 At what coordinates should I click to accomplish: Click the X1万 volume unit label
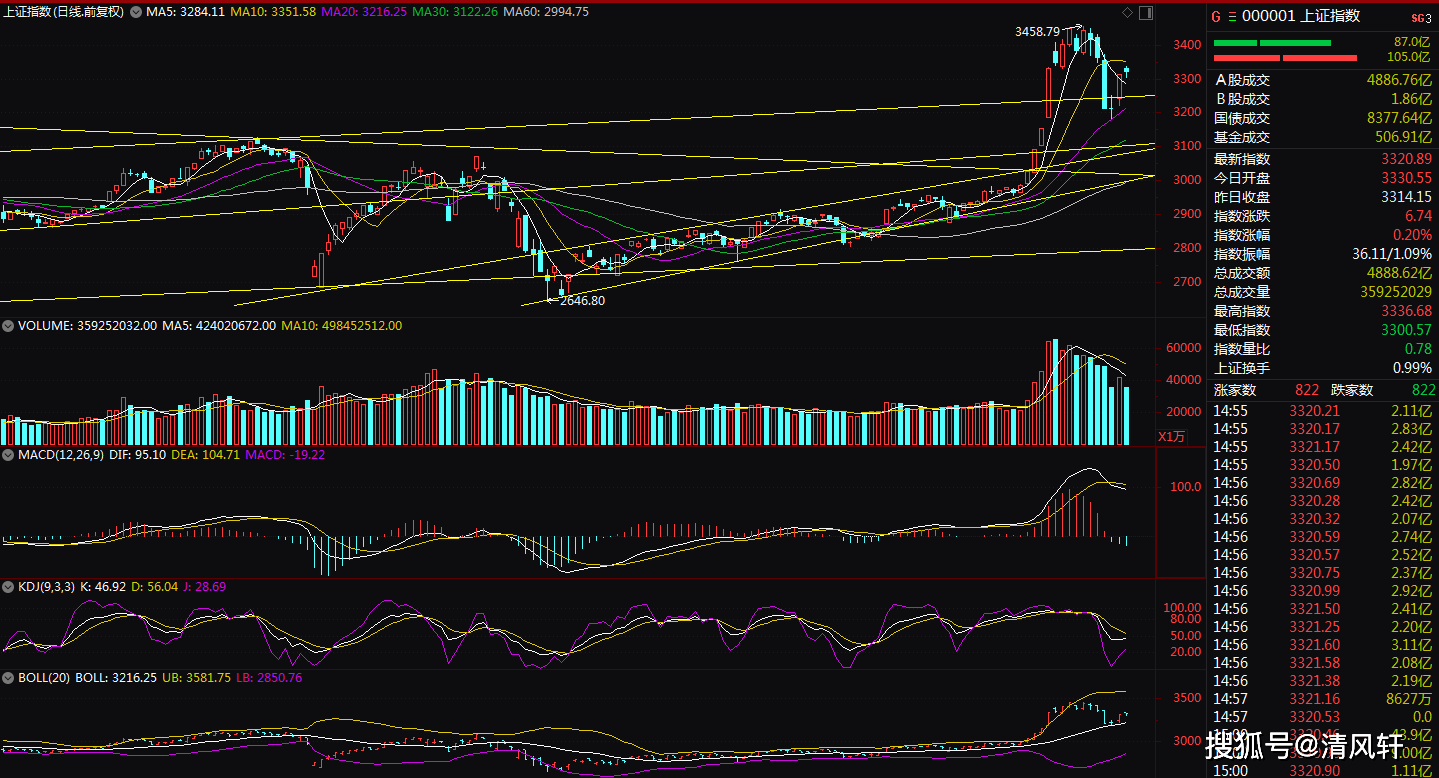pos(1171,437)
